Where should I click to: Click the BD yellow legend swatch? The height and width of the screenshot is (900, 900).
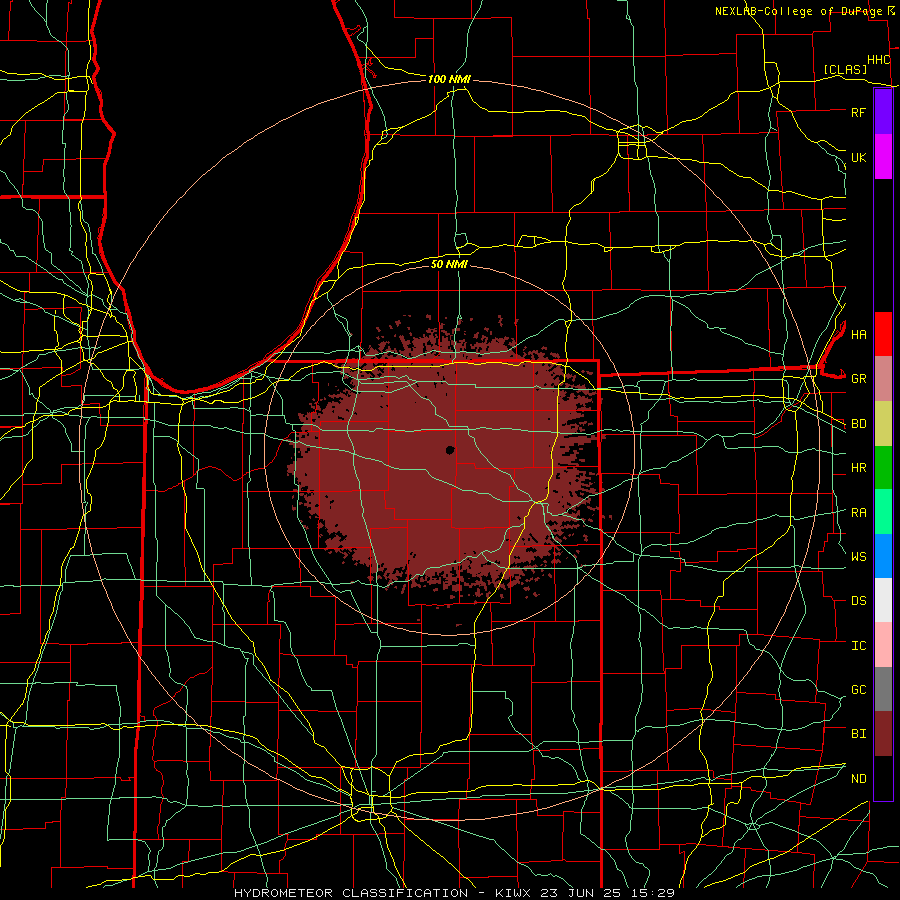tap(883, 424)
